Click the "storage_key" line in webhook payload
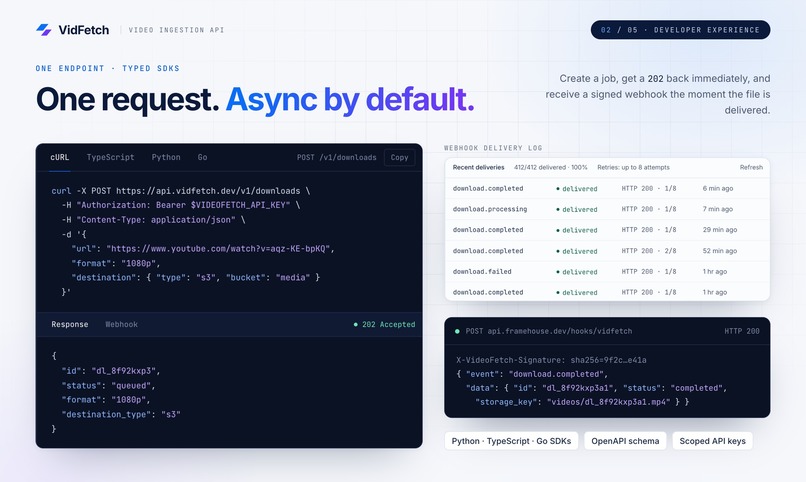 pyautogui.click(x=582, y=402)
